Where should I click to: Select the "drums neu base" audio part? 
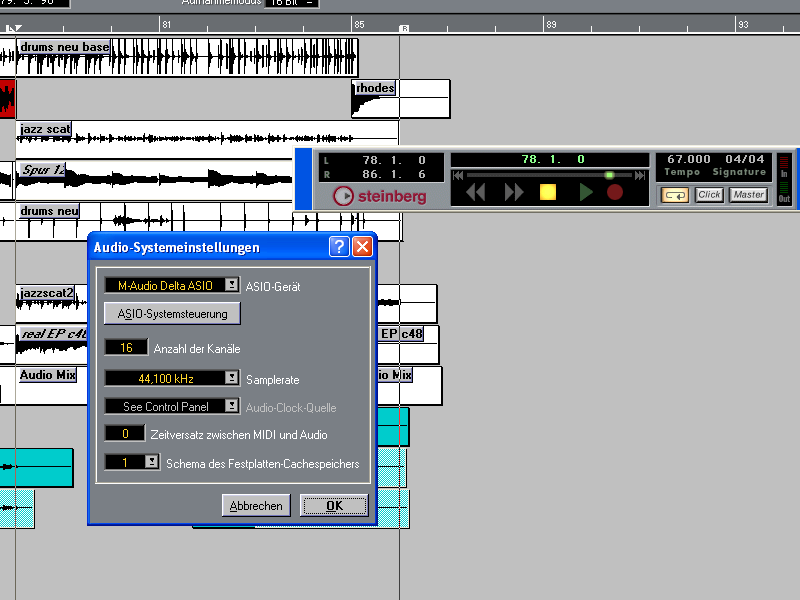187,57
